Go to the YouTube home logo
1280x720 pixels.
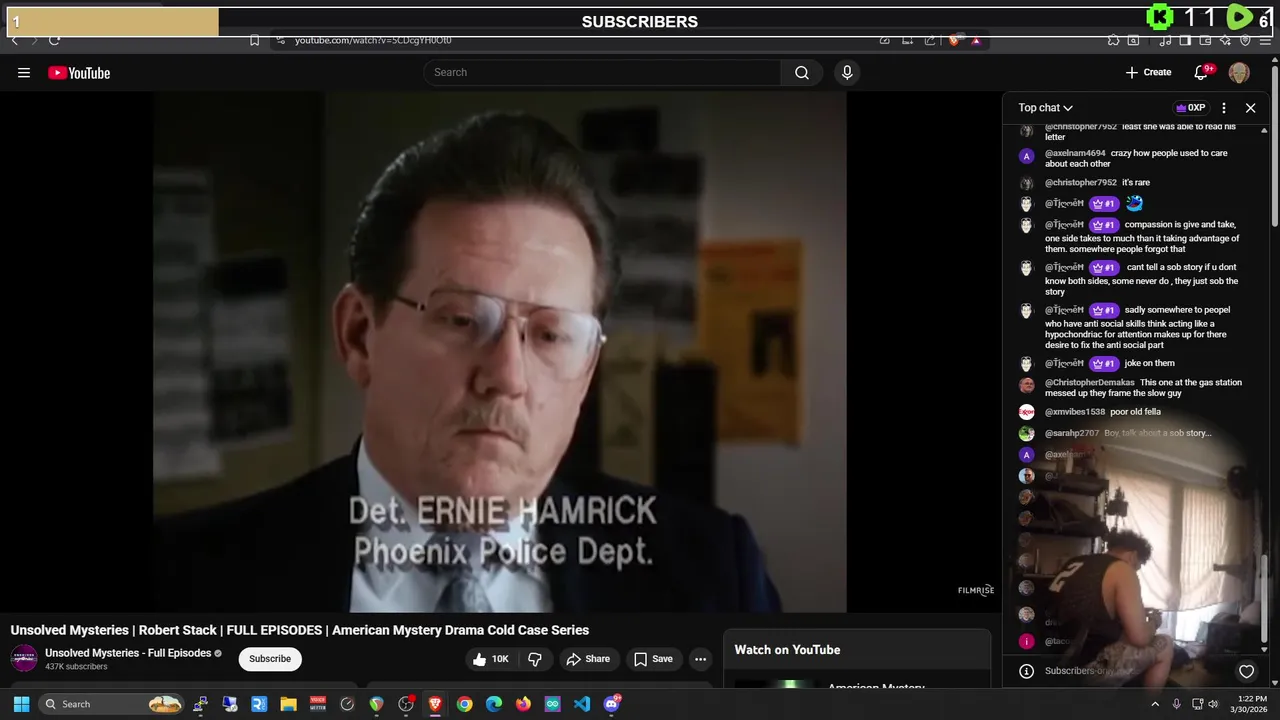point(79,73)
